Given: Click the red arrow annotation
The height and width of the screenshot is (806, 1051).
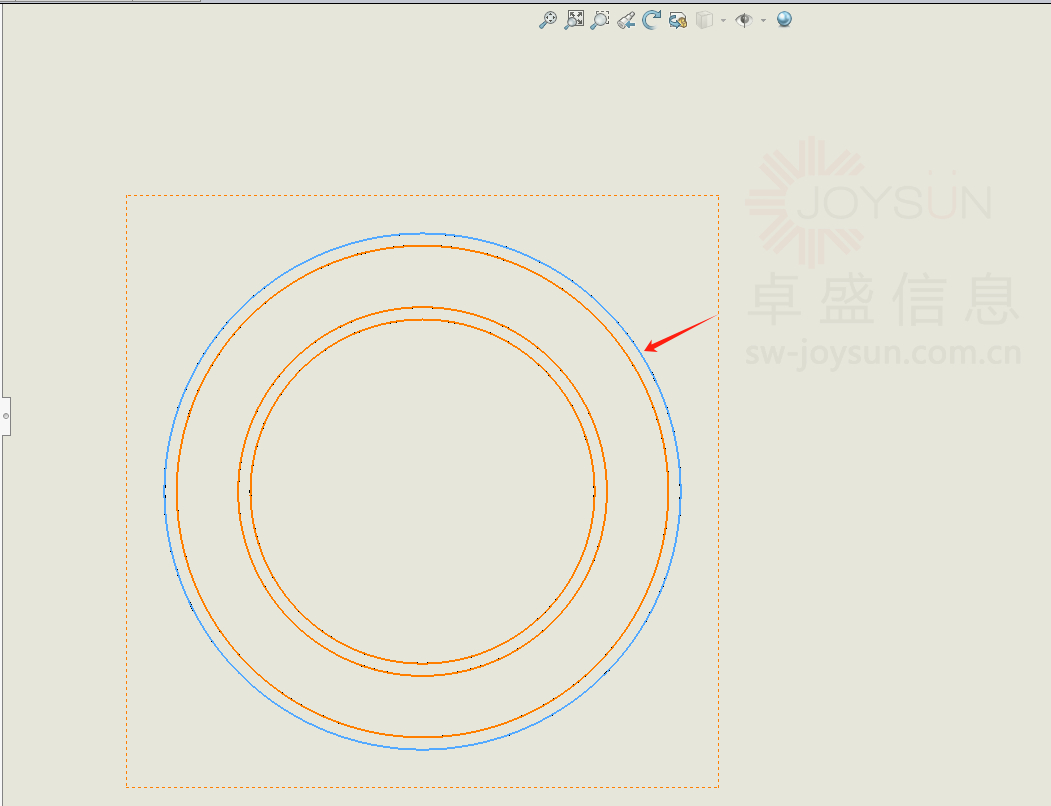Looking at the screenshot, I should click(680, 333).
